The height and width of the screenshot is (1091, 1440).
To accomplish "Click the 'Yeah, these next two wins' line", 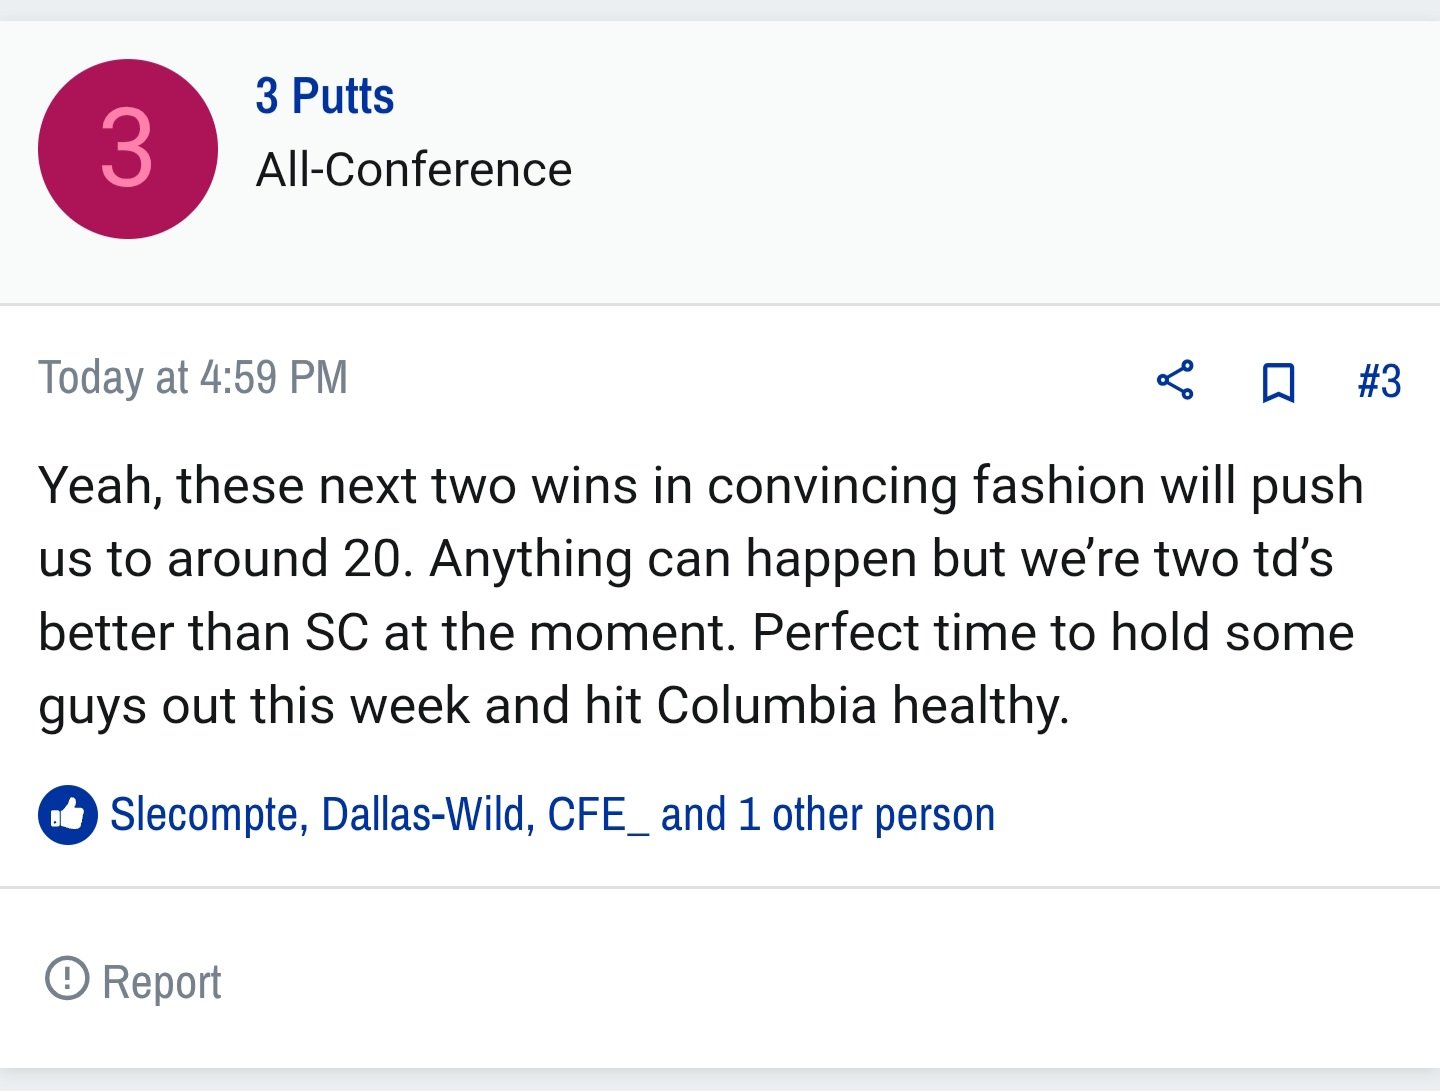I will (x=701, y=486).
